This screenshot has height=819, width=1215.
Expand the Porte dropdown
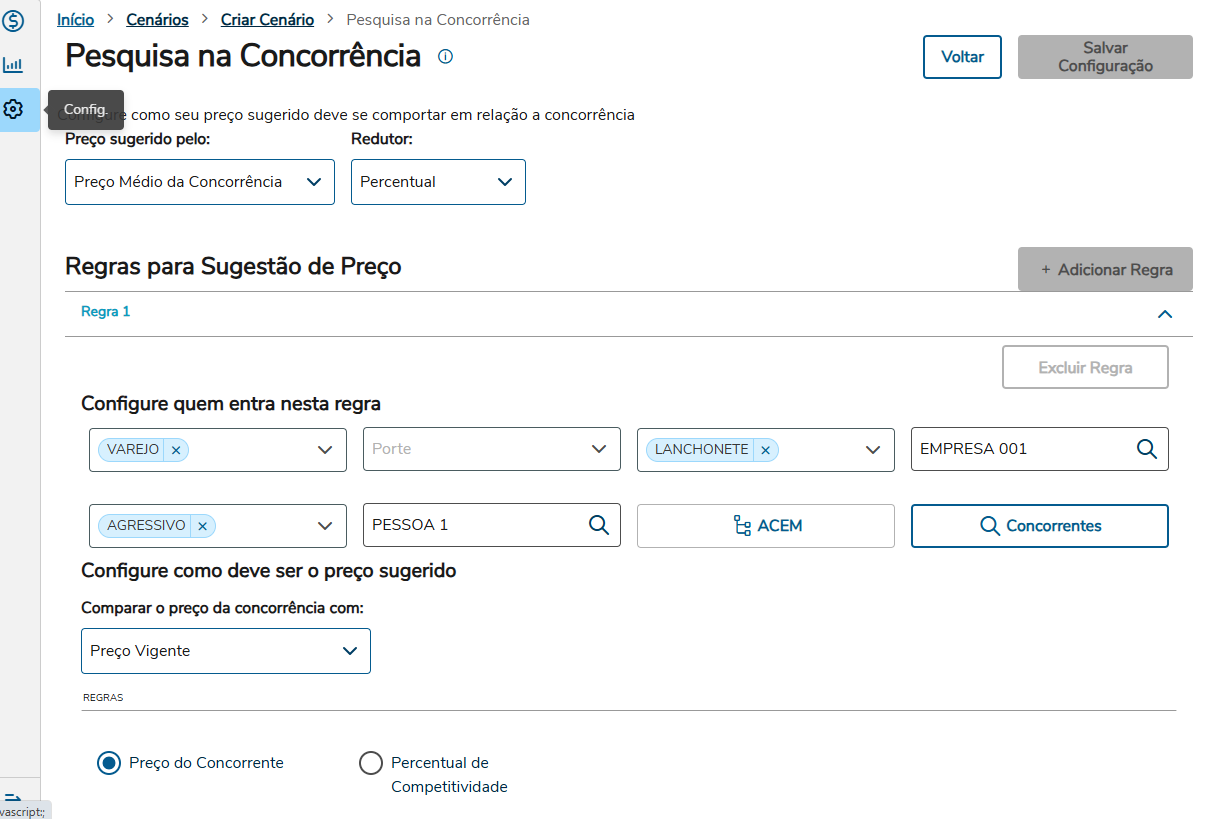[491, 449]
